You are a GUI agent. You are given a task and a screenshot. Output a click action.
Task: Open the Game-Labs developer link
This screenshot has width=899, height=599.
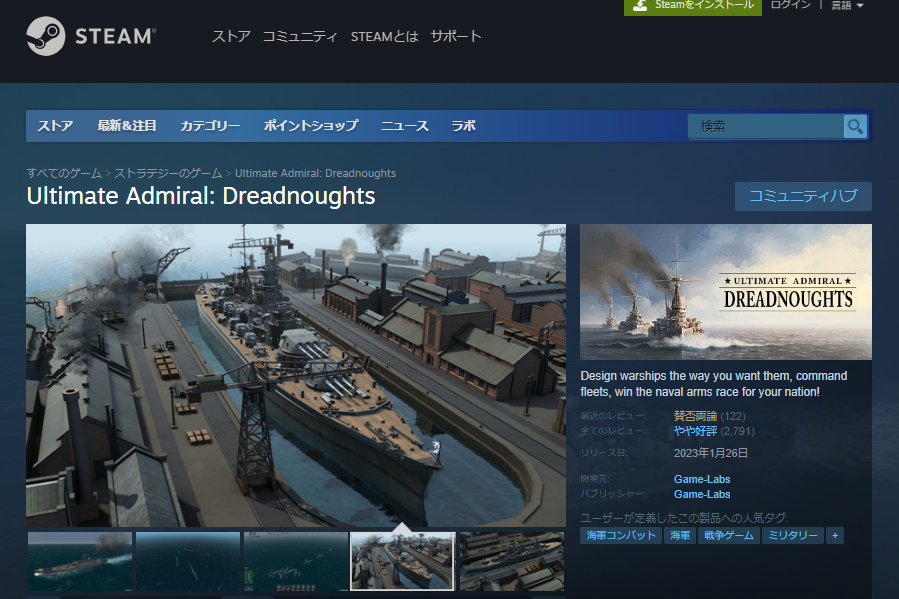click(x=702, y=479)
